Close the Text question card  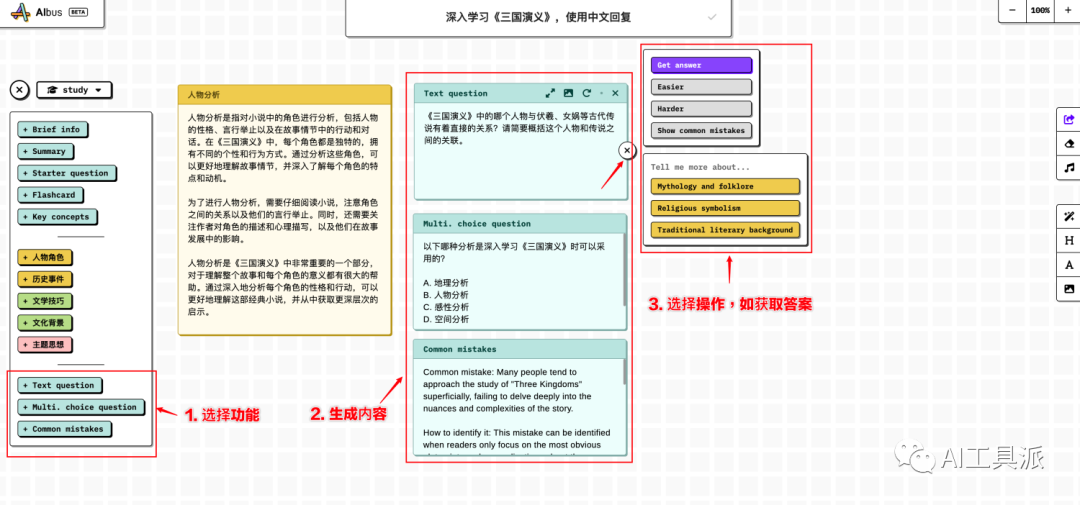(616, 93)
